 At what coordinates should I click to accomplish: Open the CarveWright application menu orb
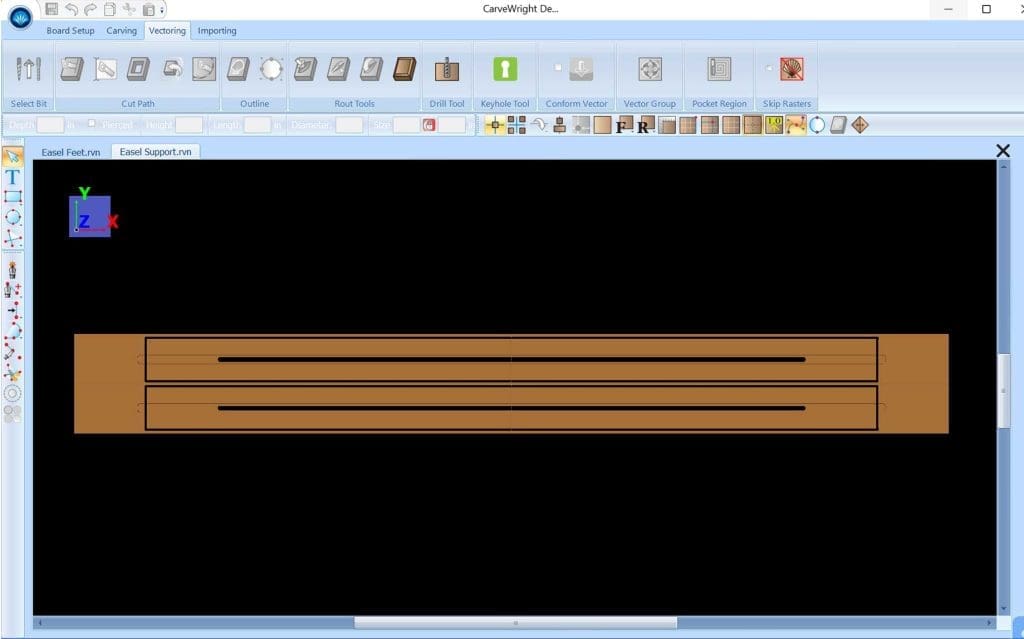click(20, 17)
